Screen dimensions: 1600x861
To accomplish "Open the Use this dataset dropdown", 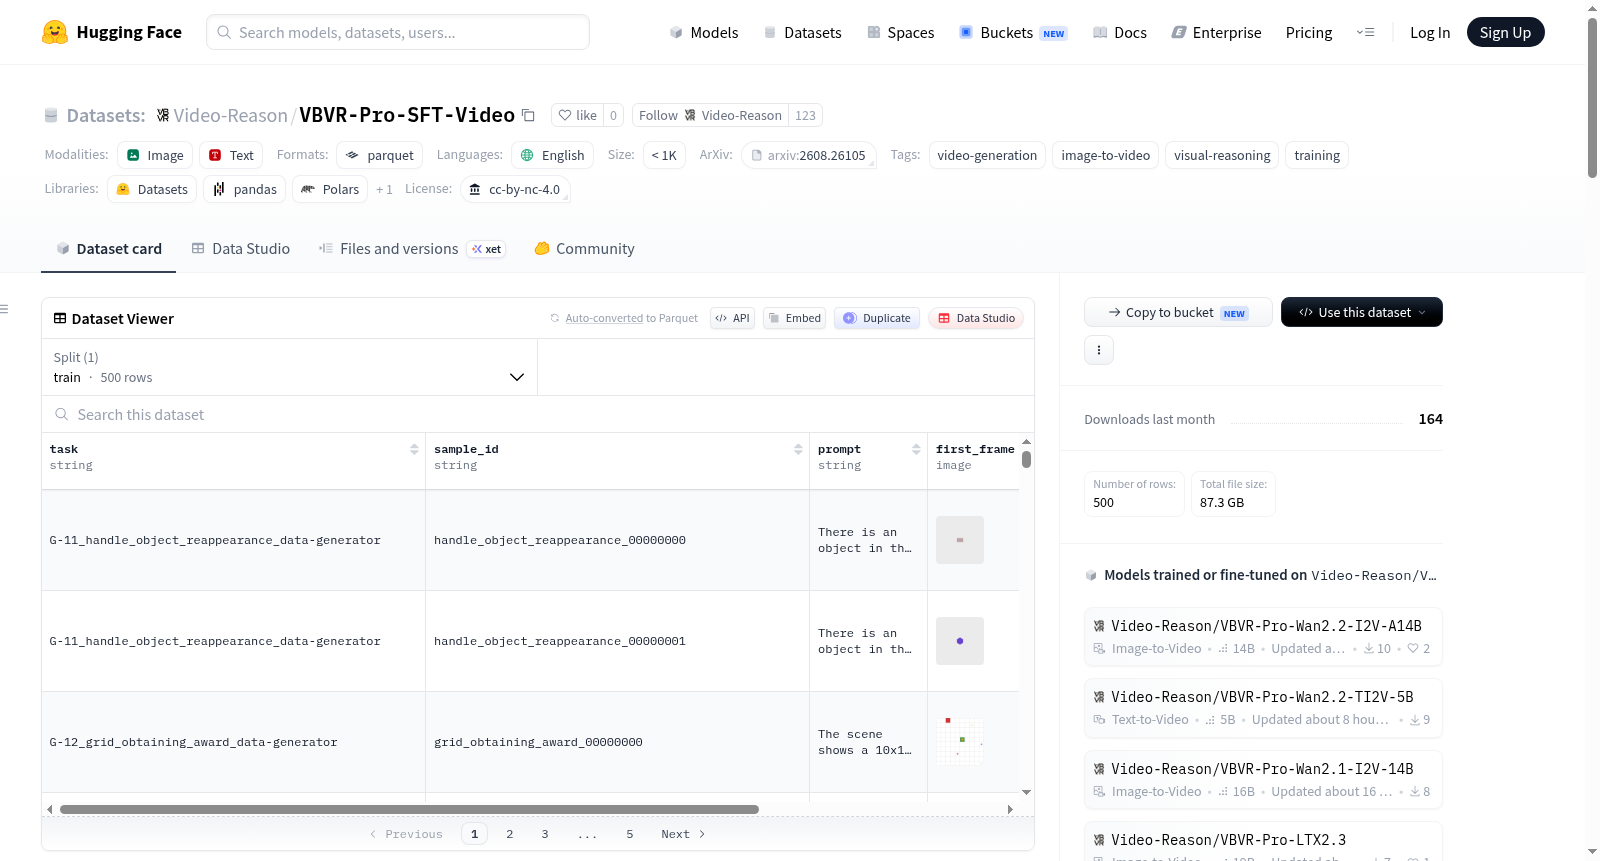I will [1362, 312].
